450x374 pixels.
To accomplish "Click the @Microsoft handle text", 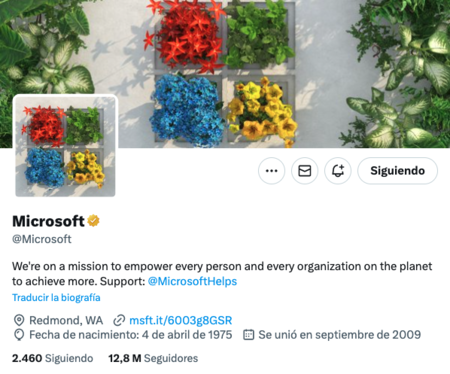I will coord(42,239).
